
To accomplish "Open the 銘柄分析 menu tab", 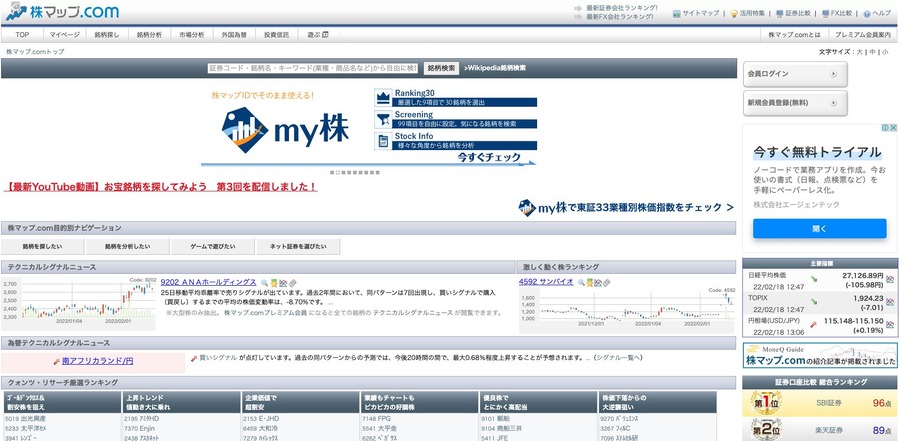I will point(149,35).
